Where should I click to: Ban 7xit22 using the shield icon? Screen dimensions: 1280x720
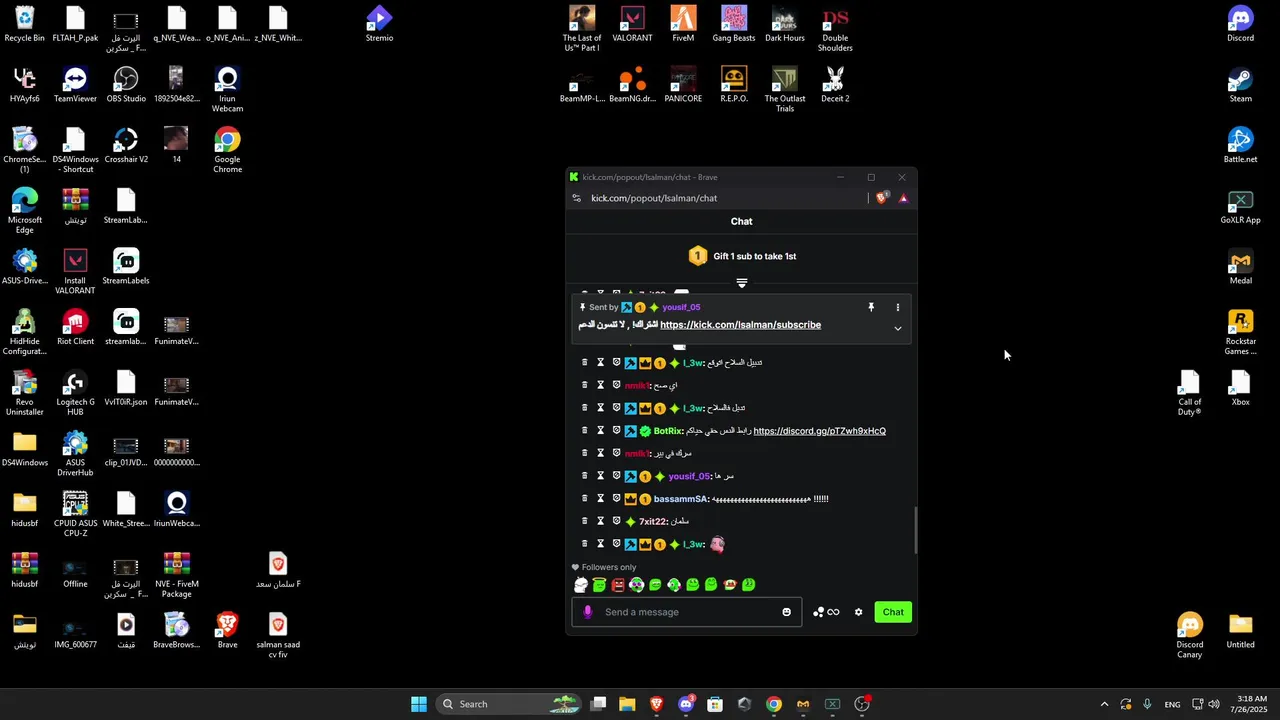pos(616,521)
